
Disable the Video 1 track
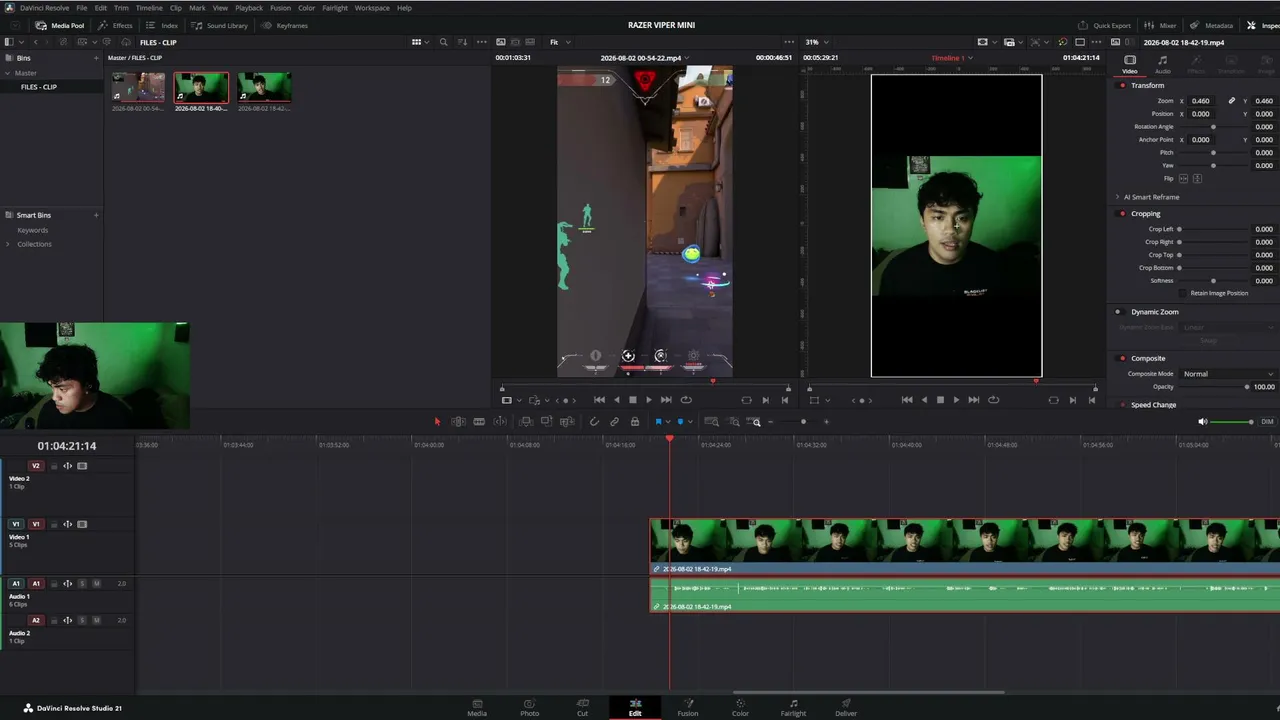(82, 524)
